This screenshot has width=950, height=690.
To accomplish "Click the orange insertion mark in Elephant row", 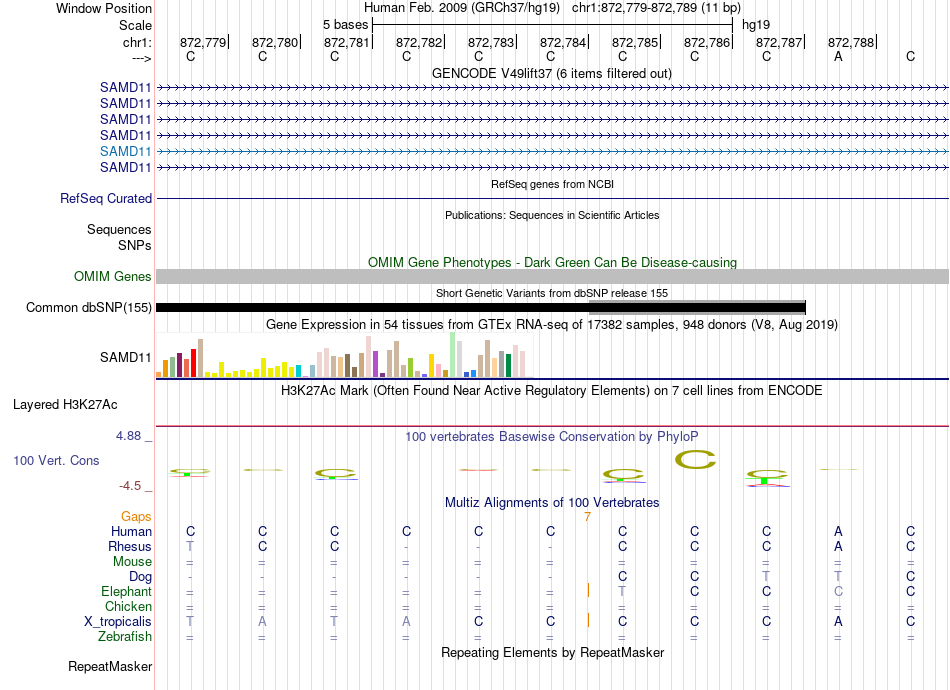I will pyautogui.click(x=588, y=591).
